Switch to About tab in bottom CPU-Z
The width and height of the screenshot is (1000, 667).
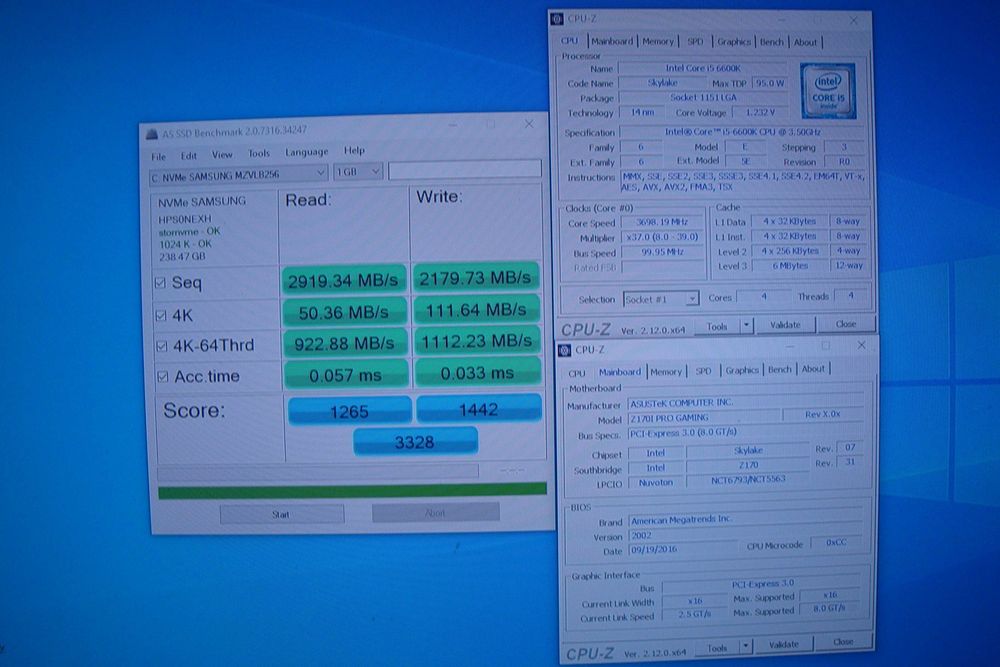(x=813, y=369)
